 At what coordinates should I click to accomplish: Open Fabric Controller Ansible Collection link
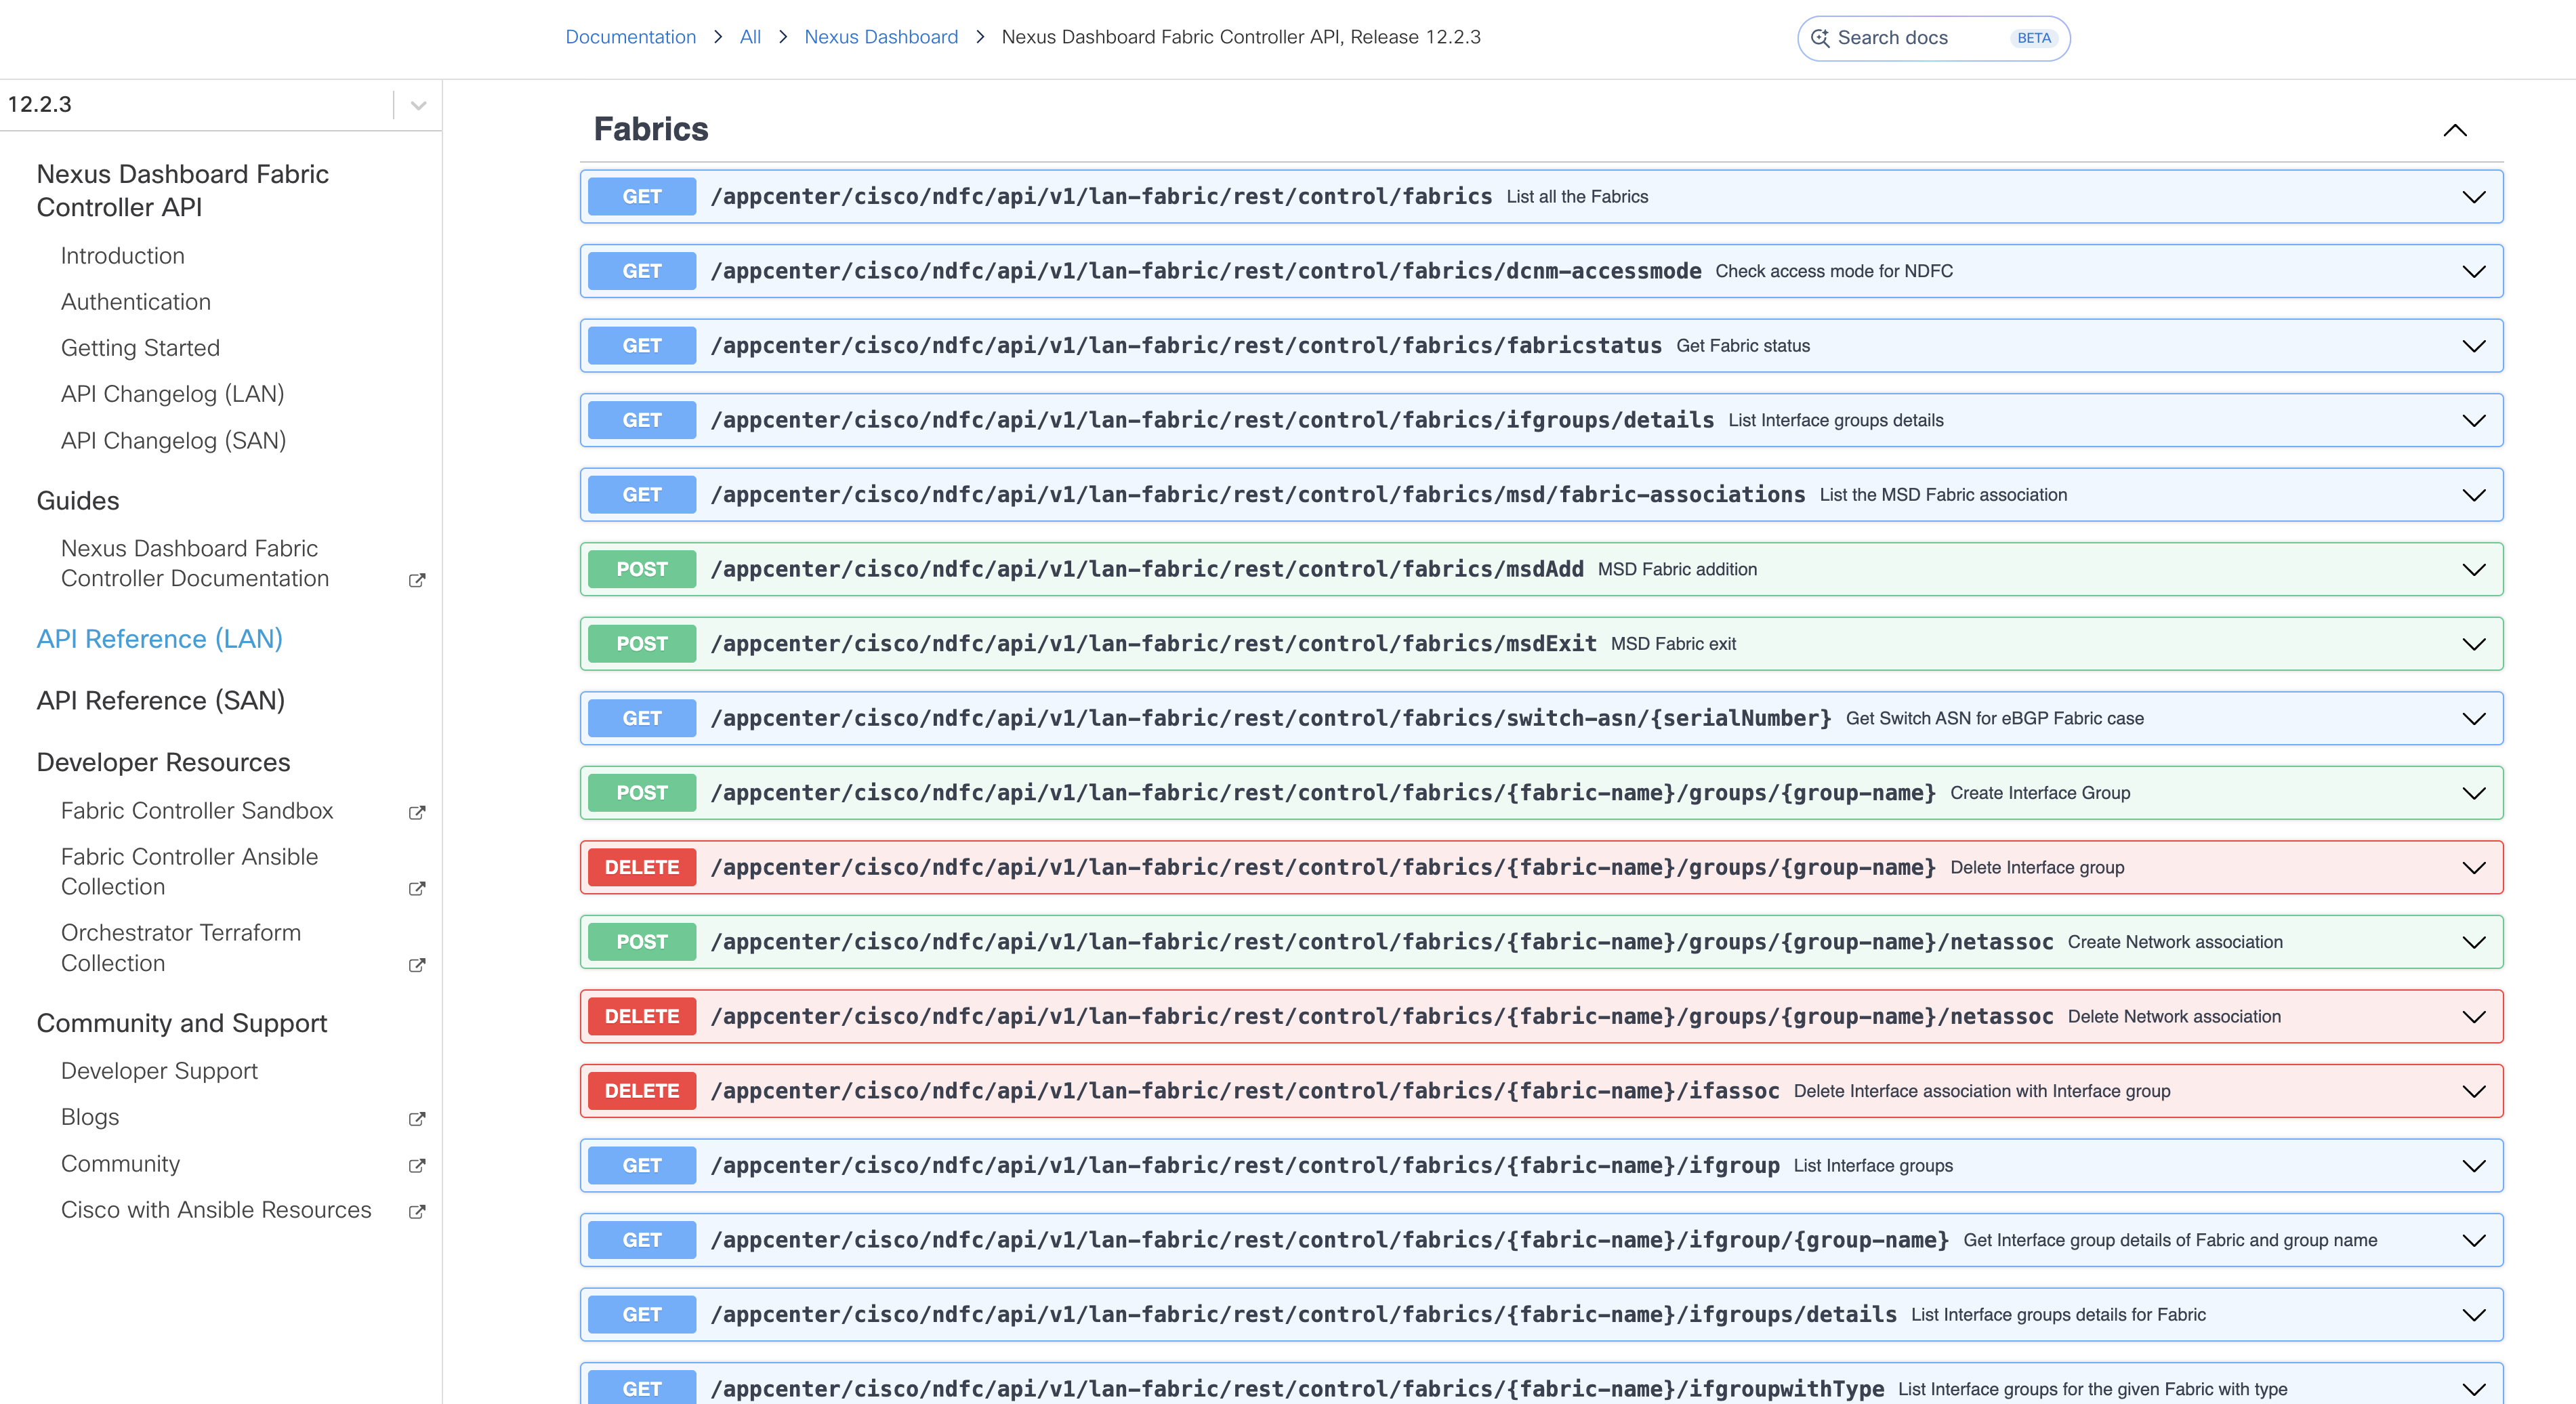pyautogui.click(x=190, y=872)
